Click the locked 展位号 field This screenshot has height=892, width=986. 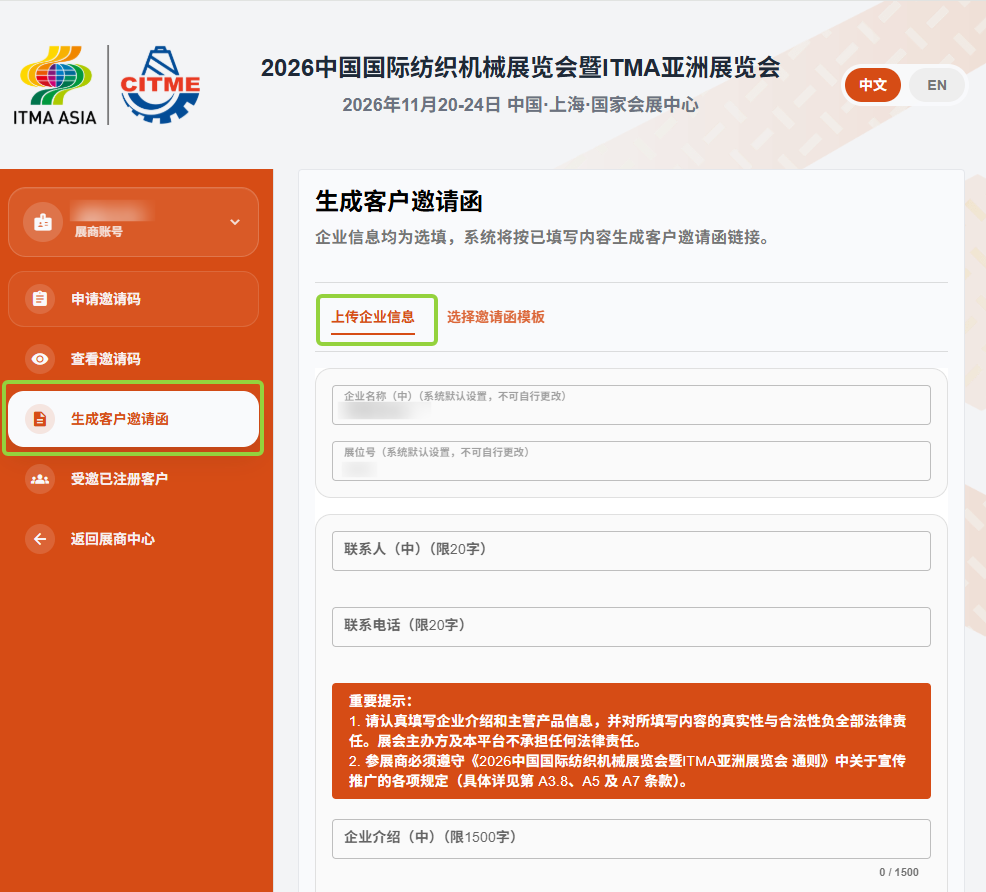coord(631,461)
